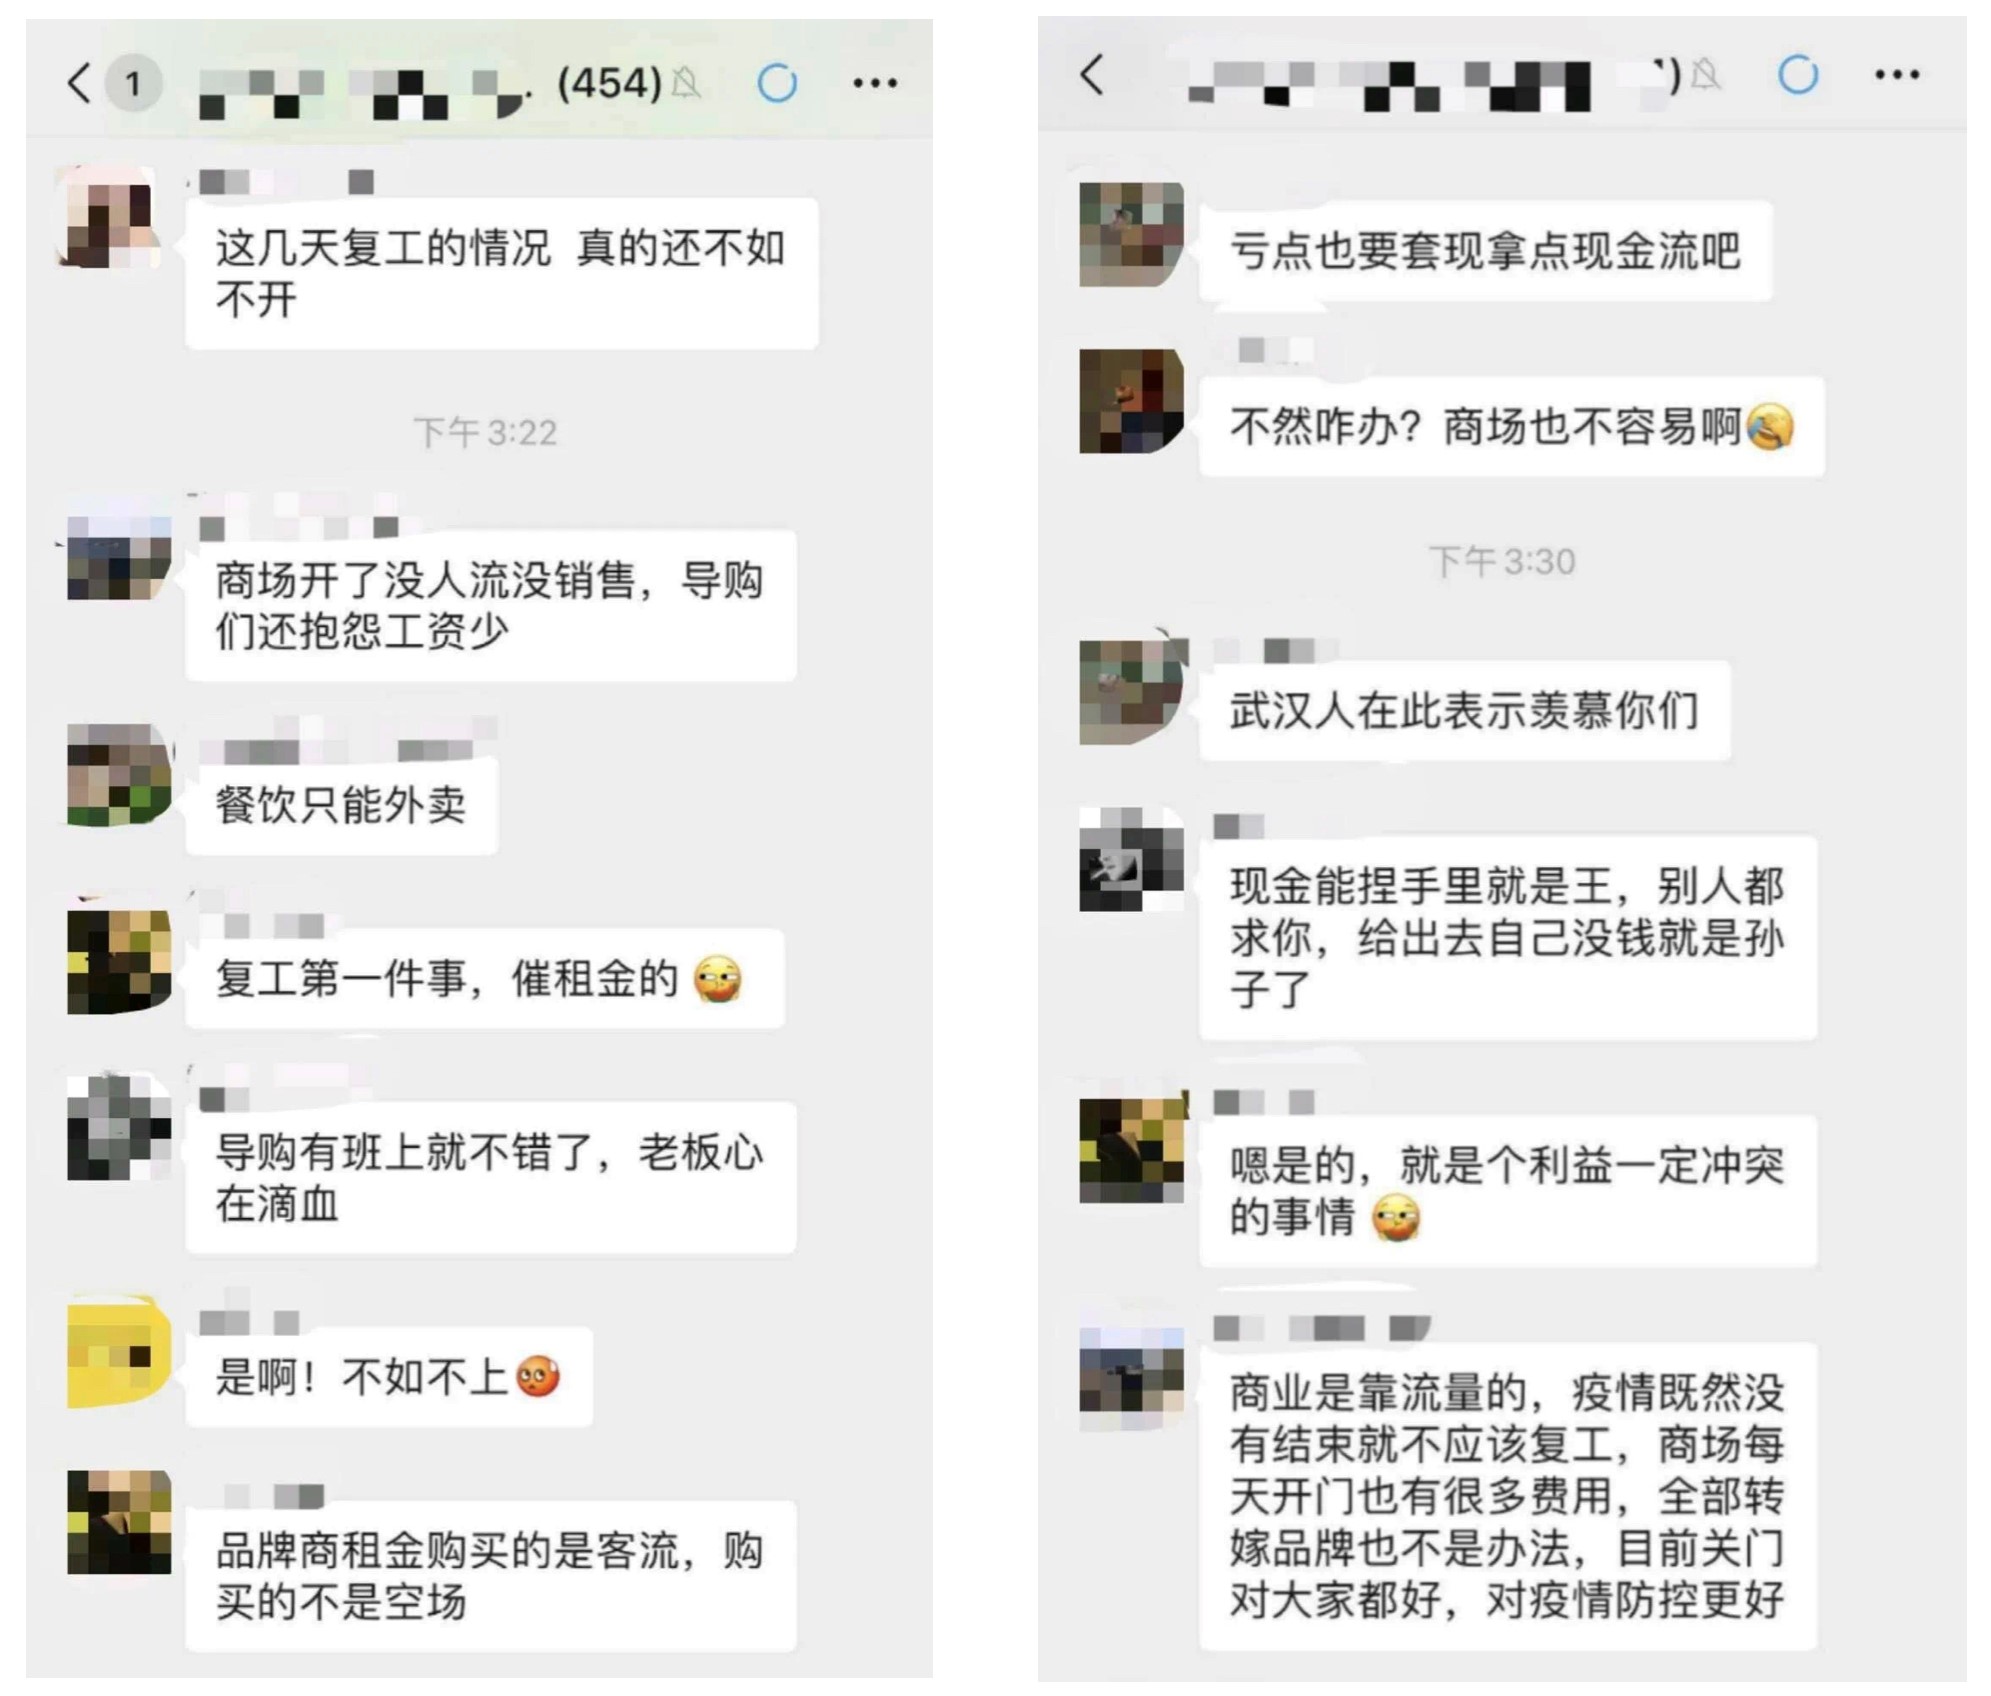The image size is (1991, 1696).
Task: Tap the muted bell icon in right header
Action: pyautogui.click(x=1706, y=74)
